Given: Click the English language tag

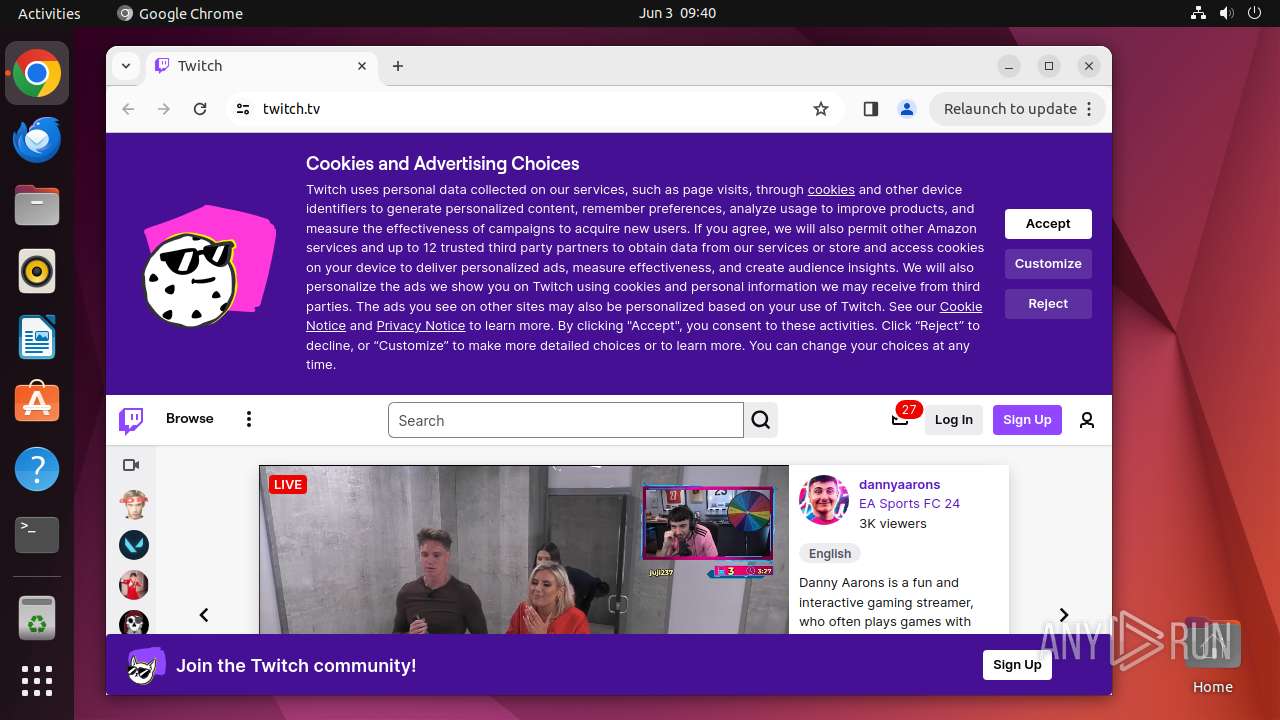Looking at the screenshot, I should pos(830,554).
